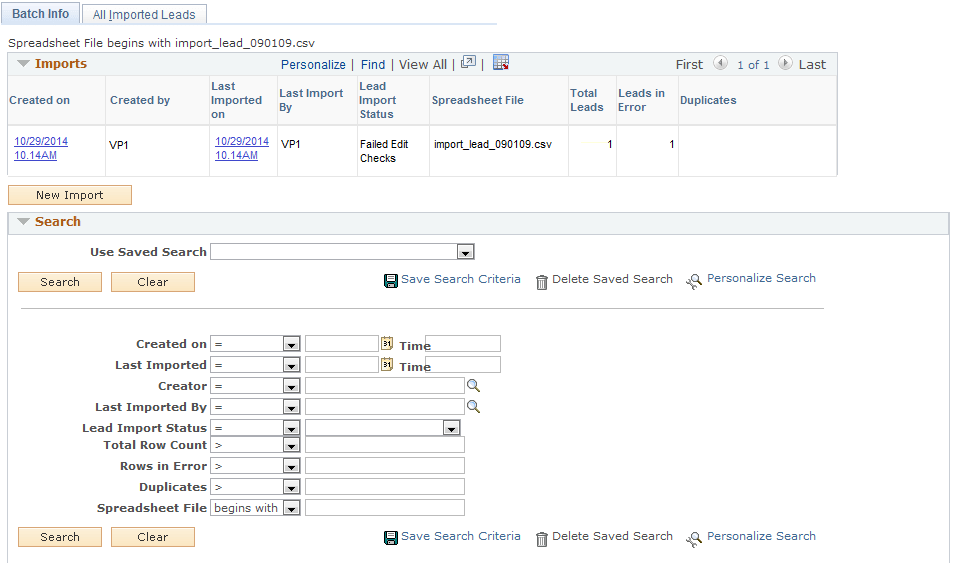Click the Find link in Imports
Image resolution: width=959 pixels, height=563 pixels.
(x=373, y=65)
